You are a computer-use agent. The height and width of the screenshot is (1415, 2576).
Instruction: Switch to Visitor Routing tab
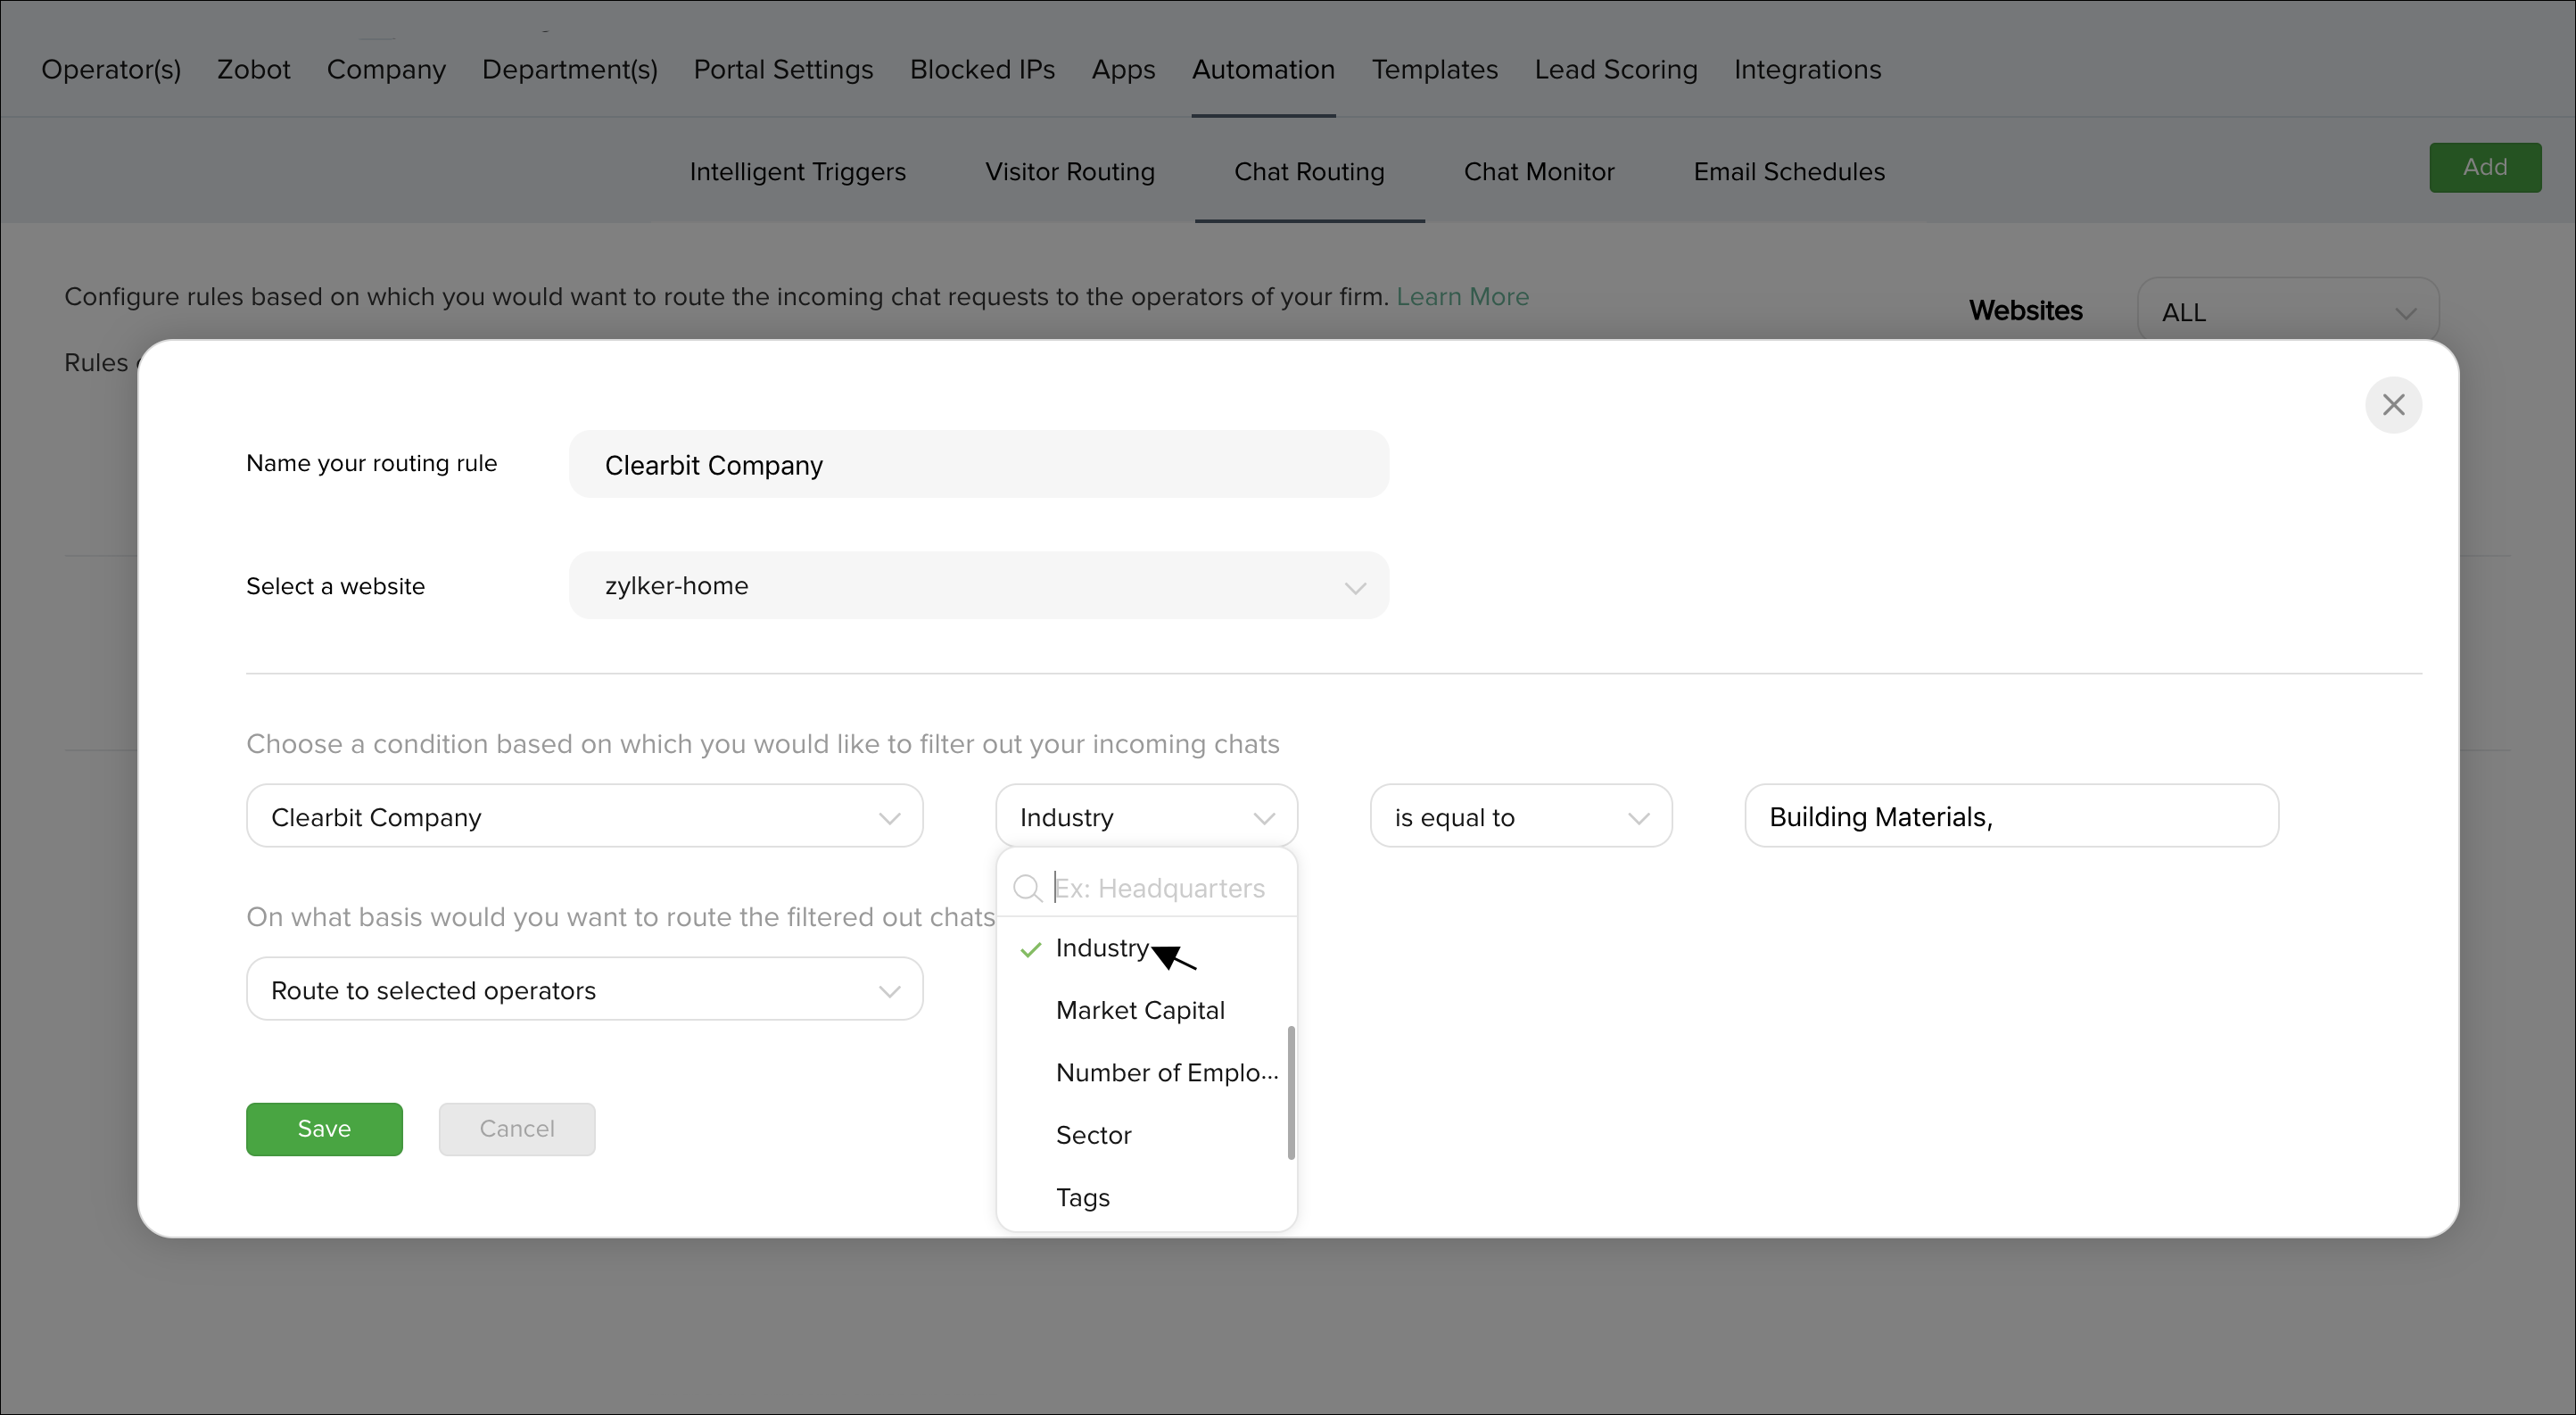point(1069,172)
